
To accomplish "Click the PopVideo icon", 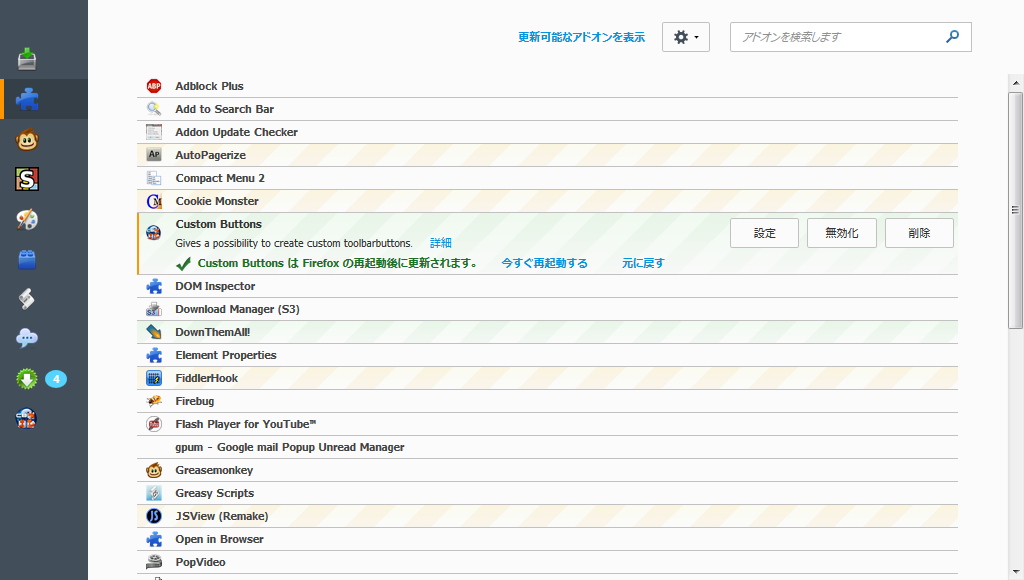I will click(154, 562).
